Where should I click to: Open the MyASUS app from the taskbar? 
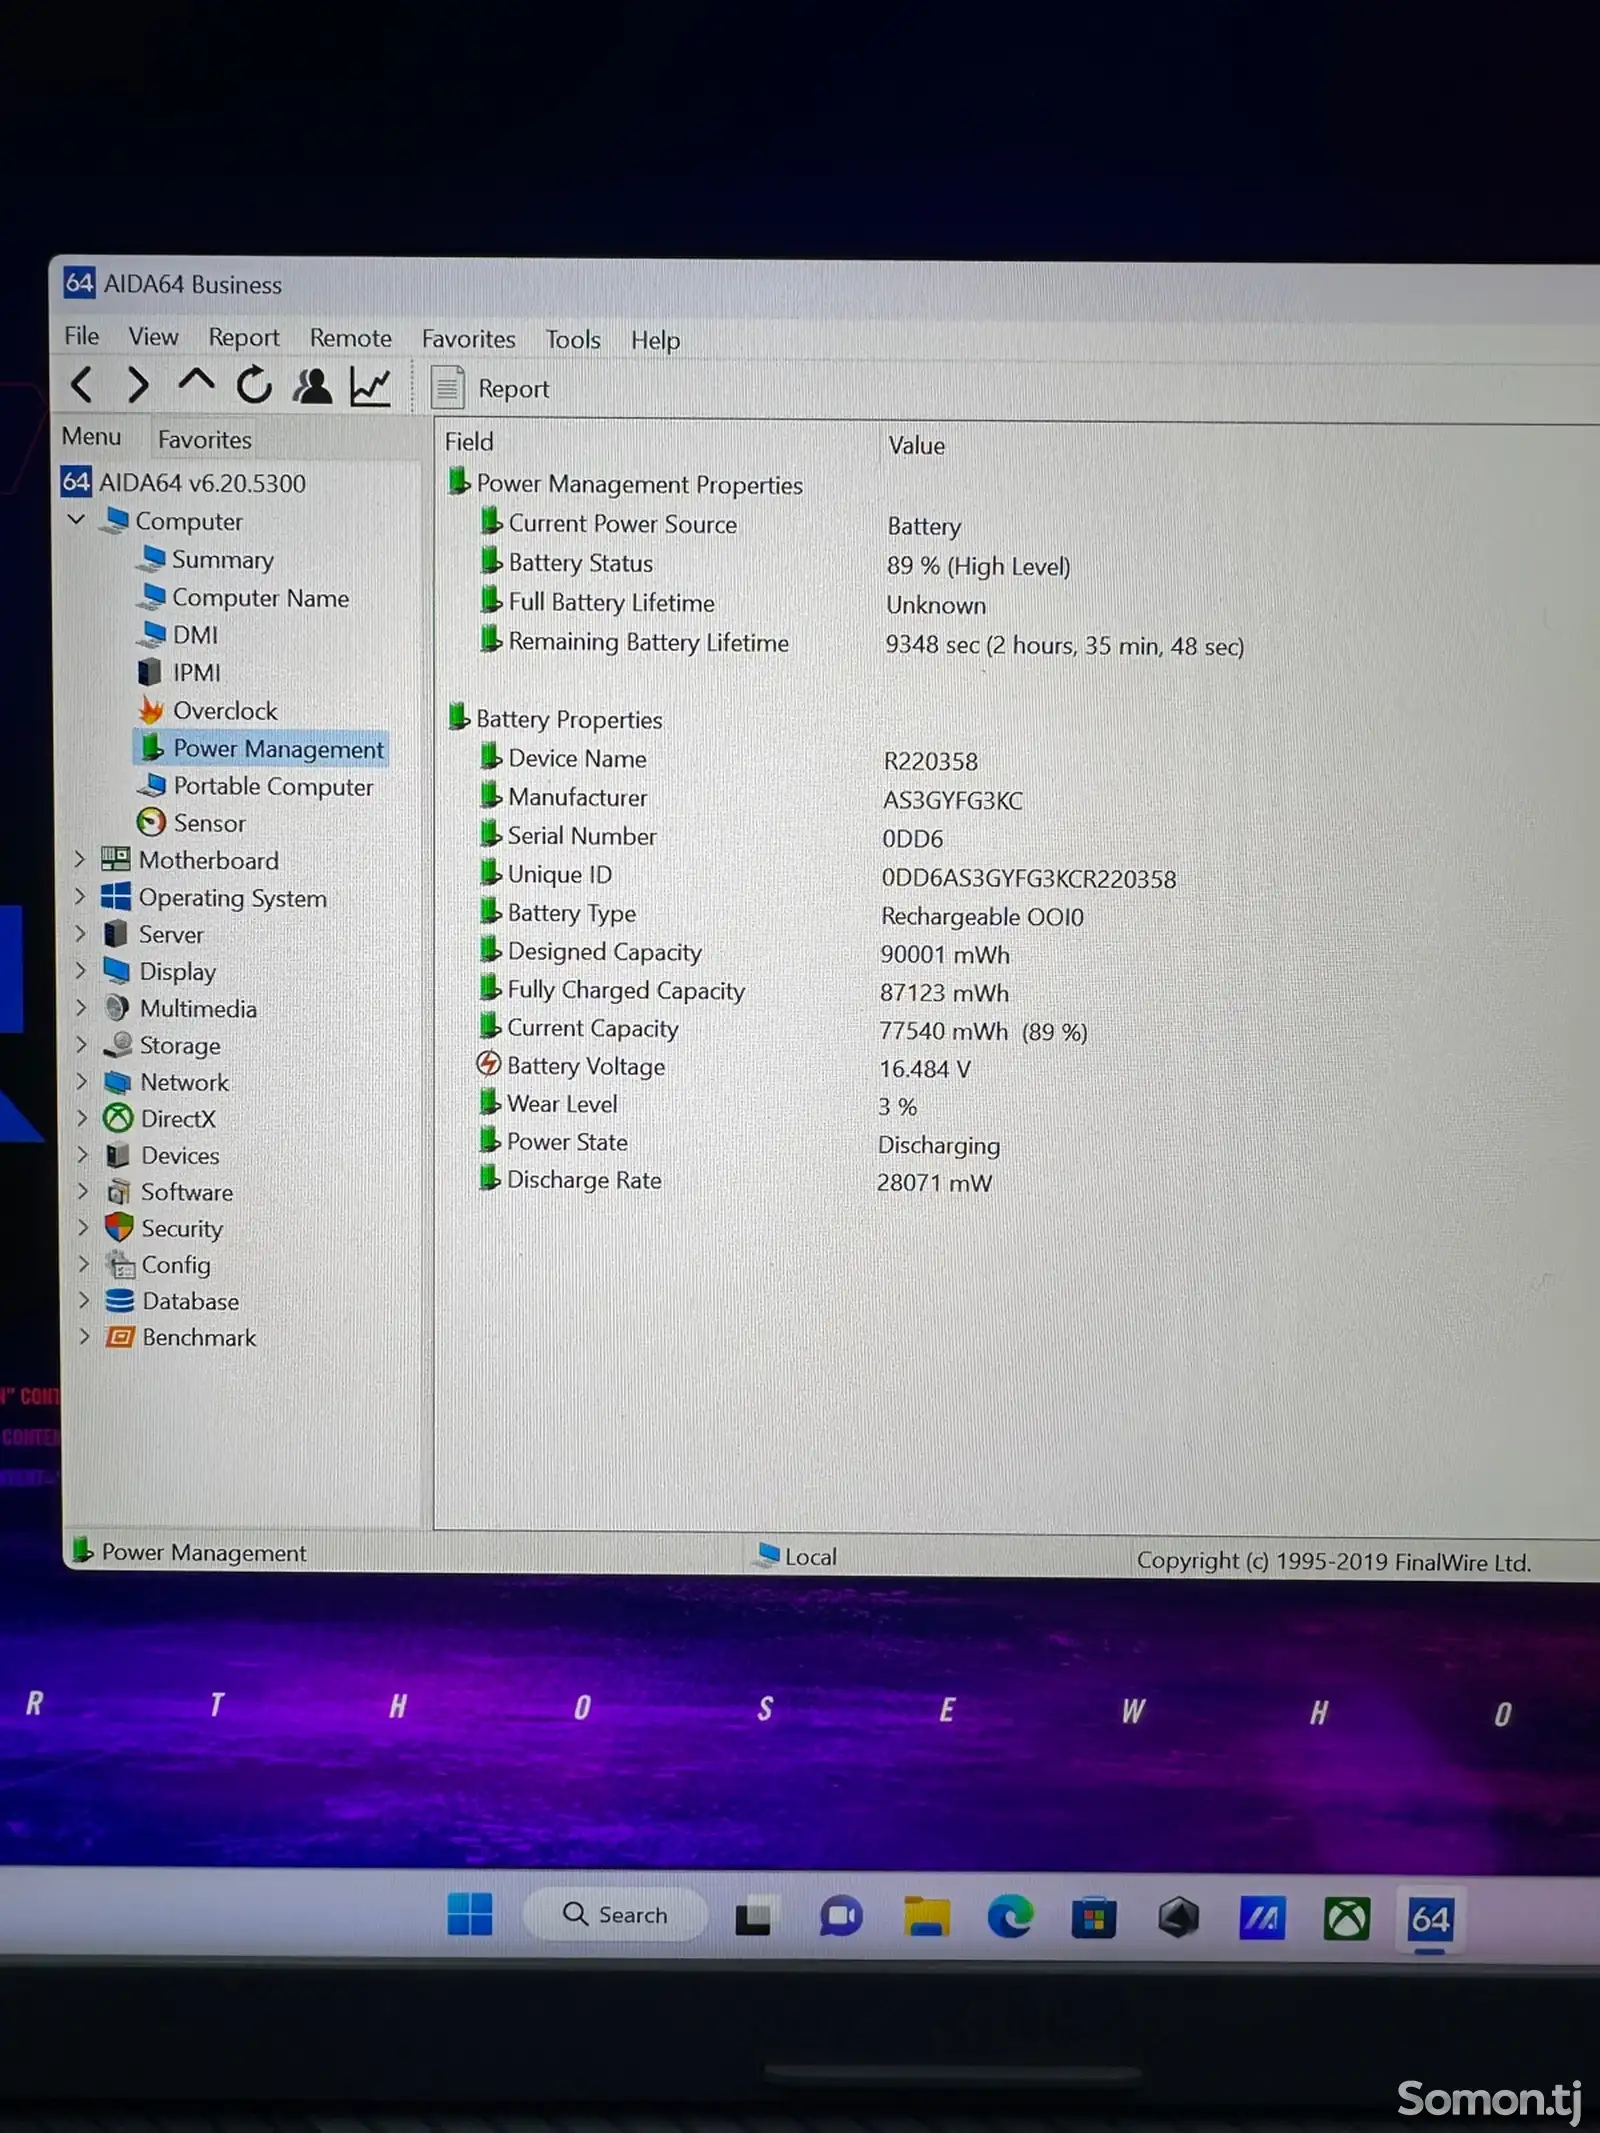(x=1262, y=1918)
